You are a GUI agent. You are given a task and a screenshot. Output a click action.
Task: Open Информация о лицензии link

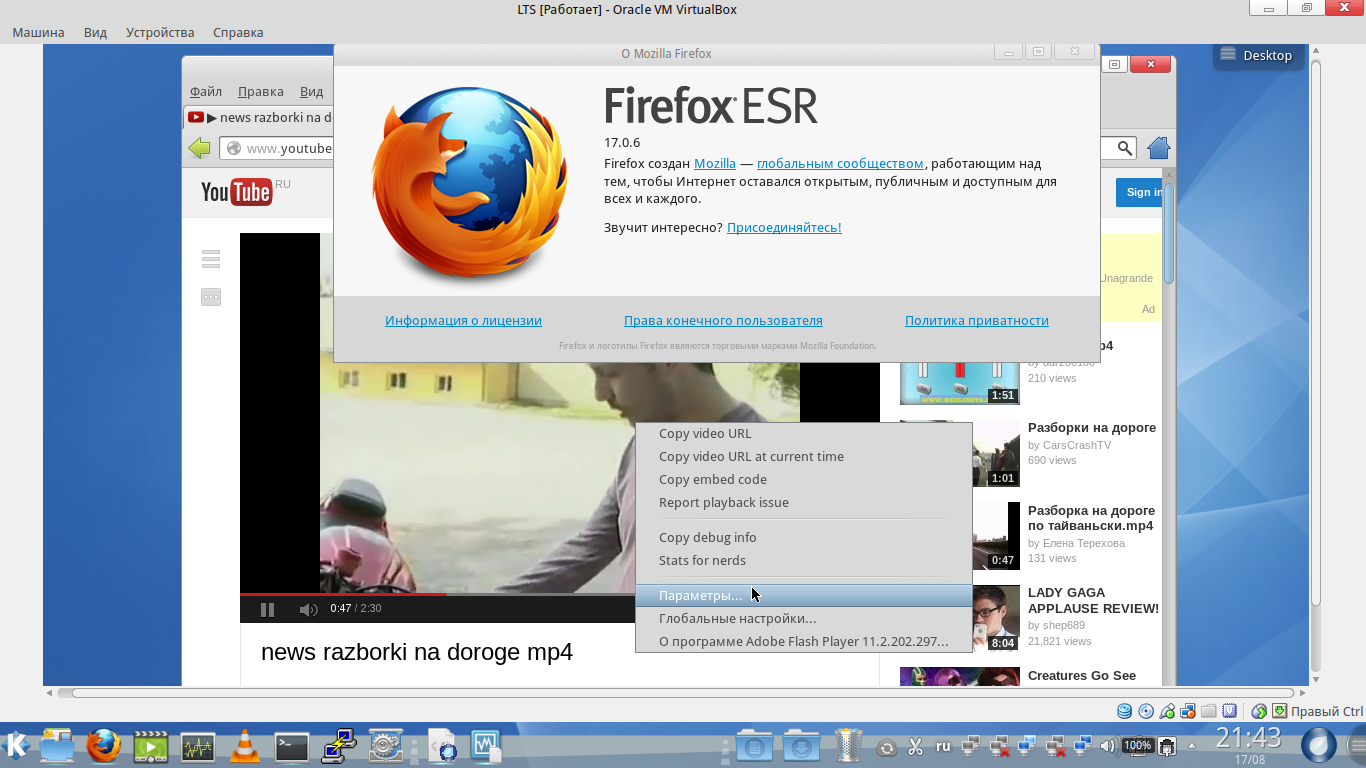click(463, 320)
